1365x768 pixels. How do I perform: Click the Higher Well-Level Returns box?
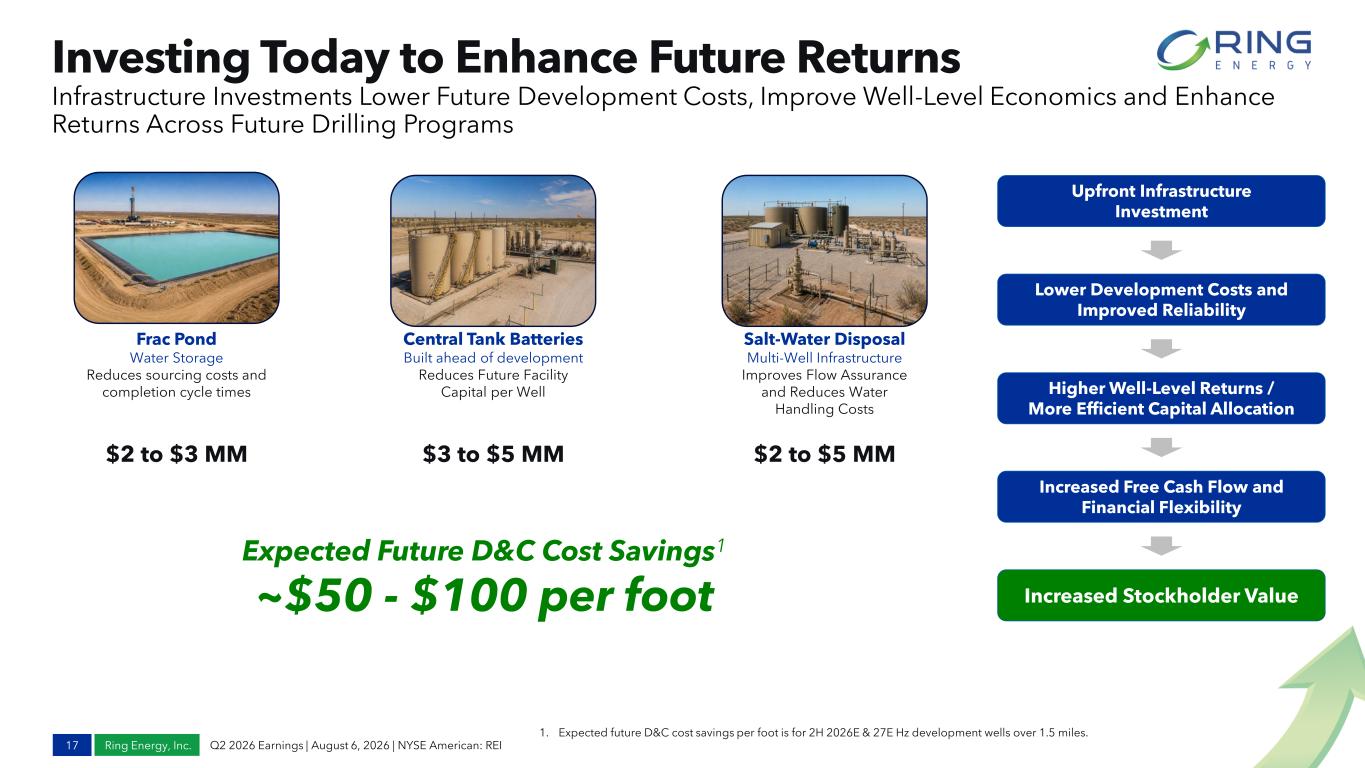point(1161,398)
